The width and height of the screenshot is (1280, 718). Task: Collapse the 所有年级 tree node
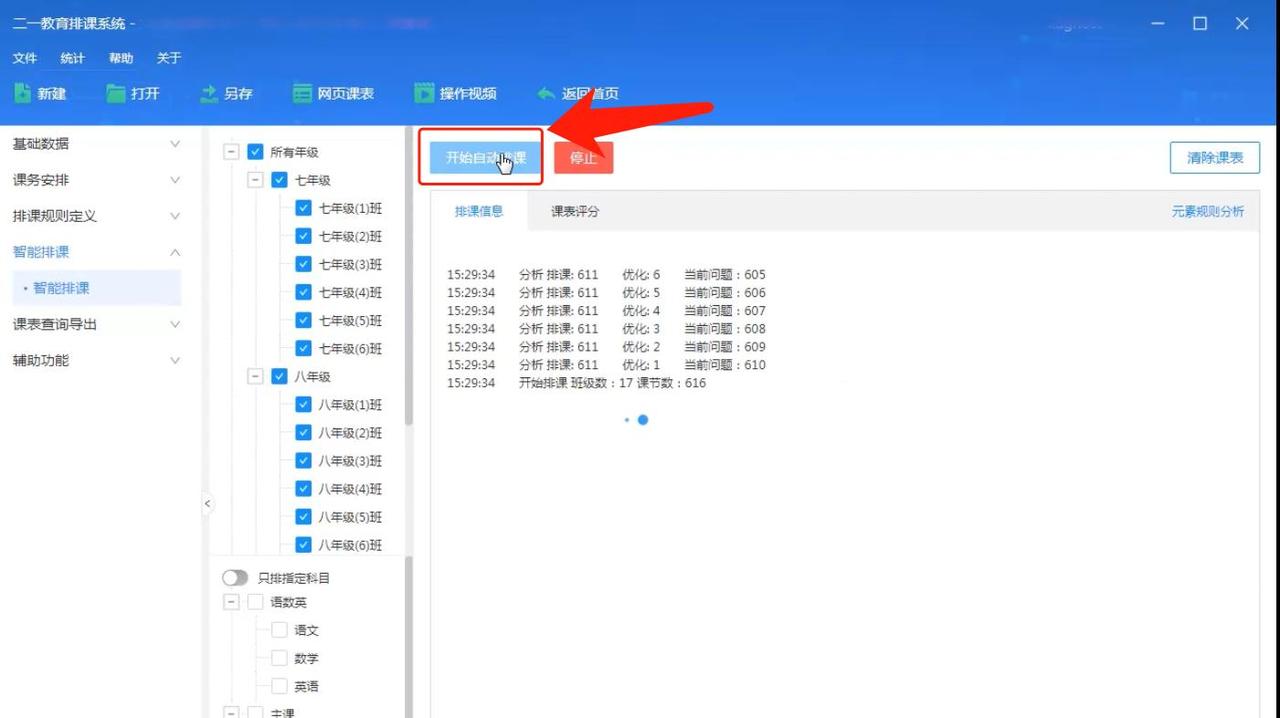(231, 152)
